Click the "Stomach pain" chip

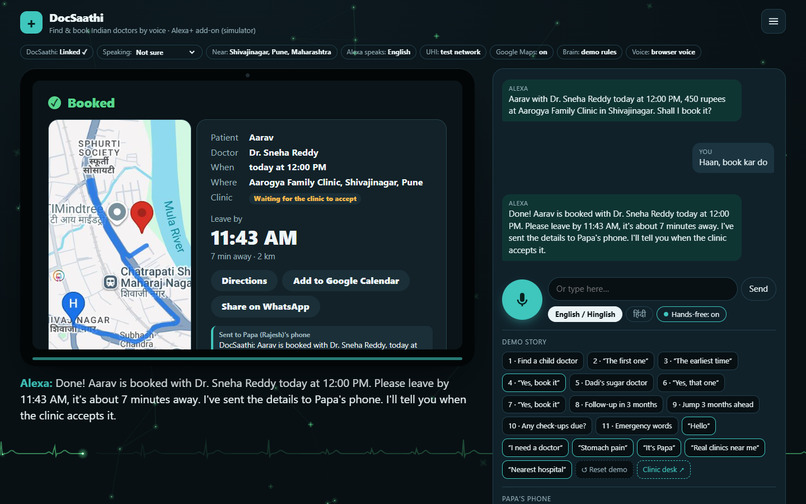[x=602, y=448]
